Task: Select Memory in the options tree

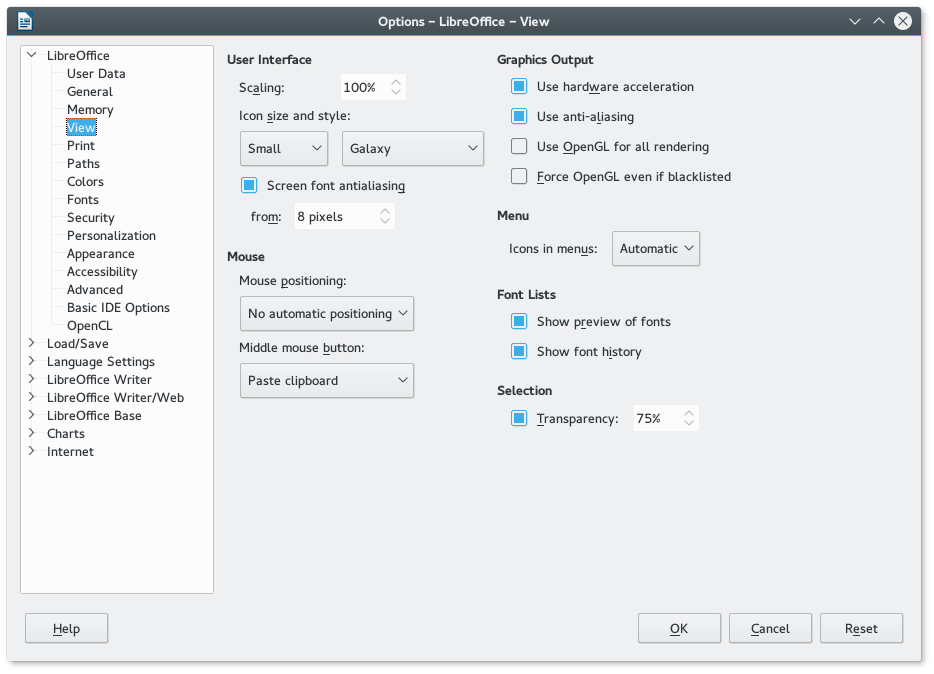Action: point(90,110)
